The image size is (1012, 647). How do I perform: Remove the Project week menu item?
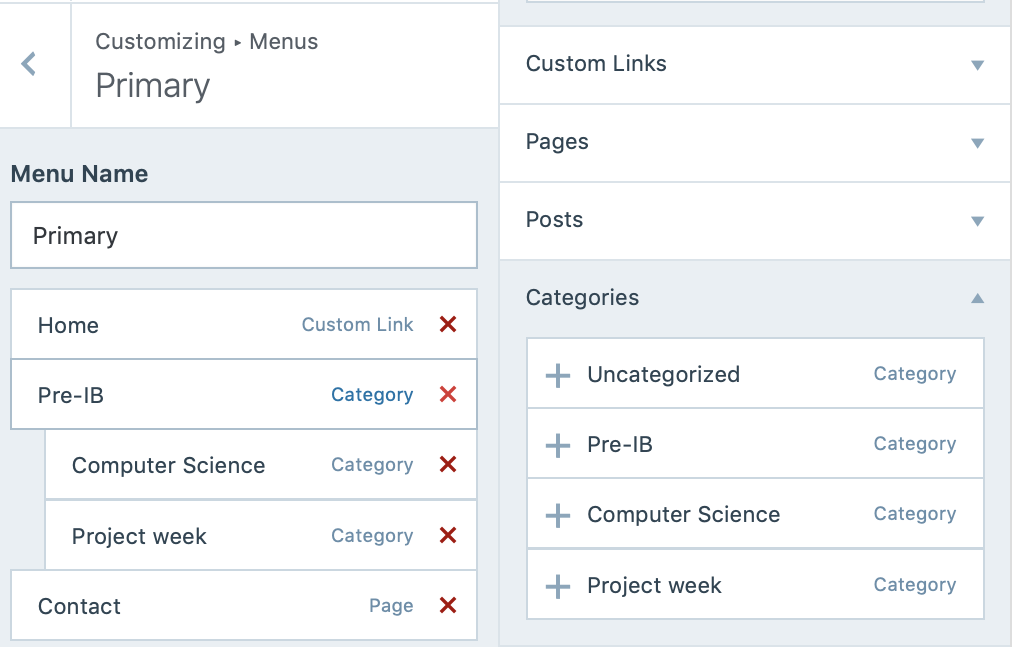[x=448, y=535]
